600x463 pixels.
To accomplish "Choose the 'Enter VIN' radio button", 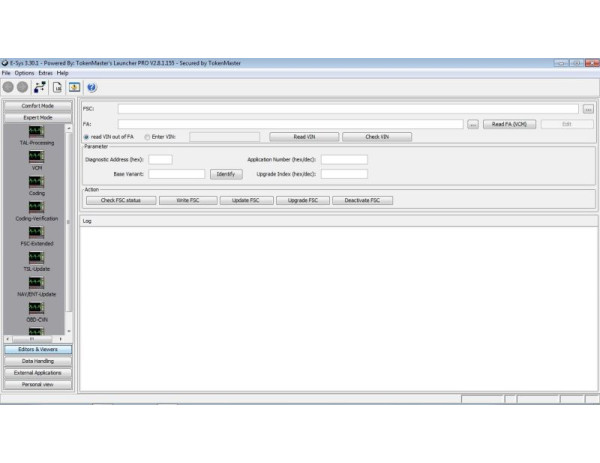I will (x=148, y=136).
